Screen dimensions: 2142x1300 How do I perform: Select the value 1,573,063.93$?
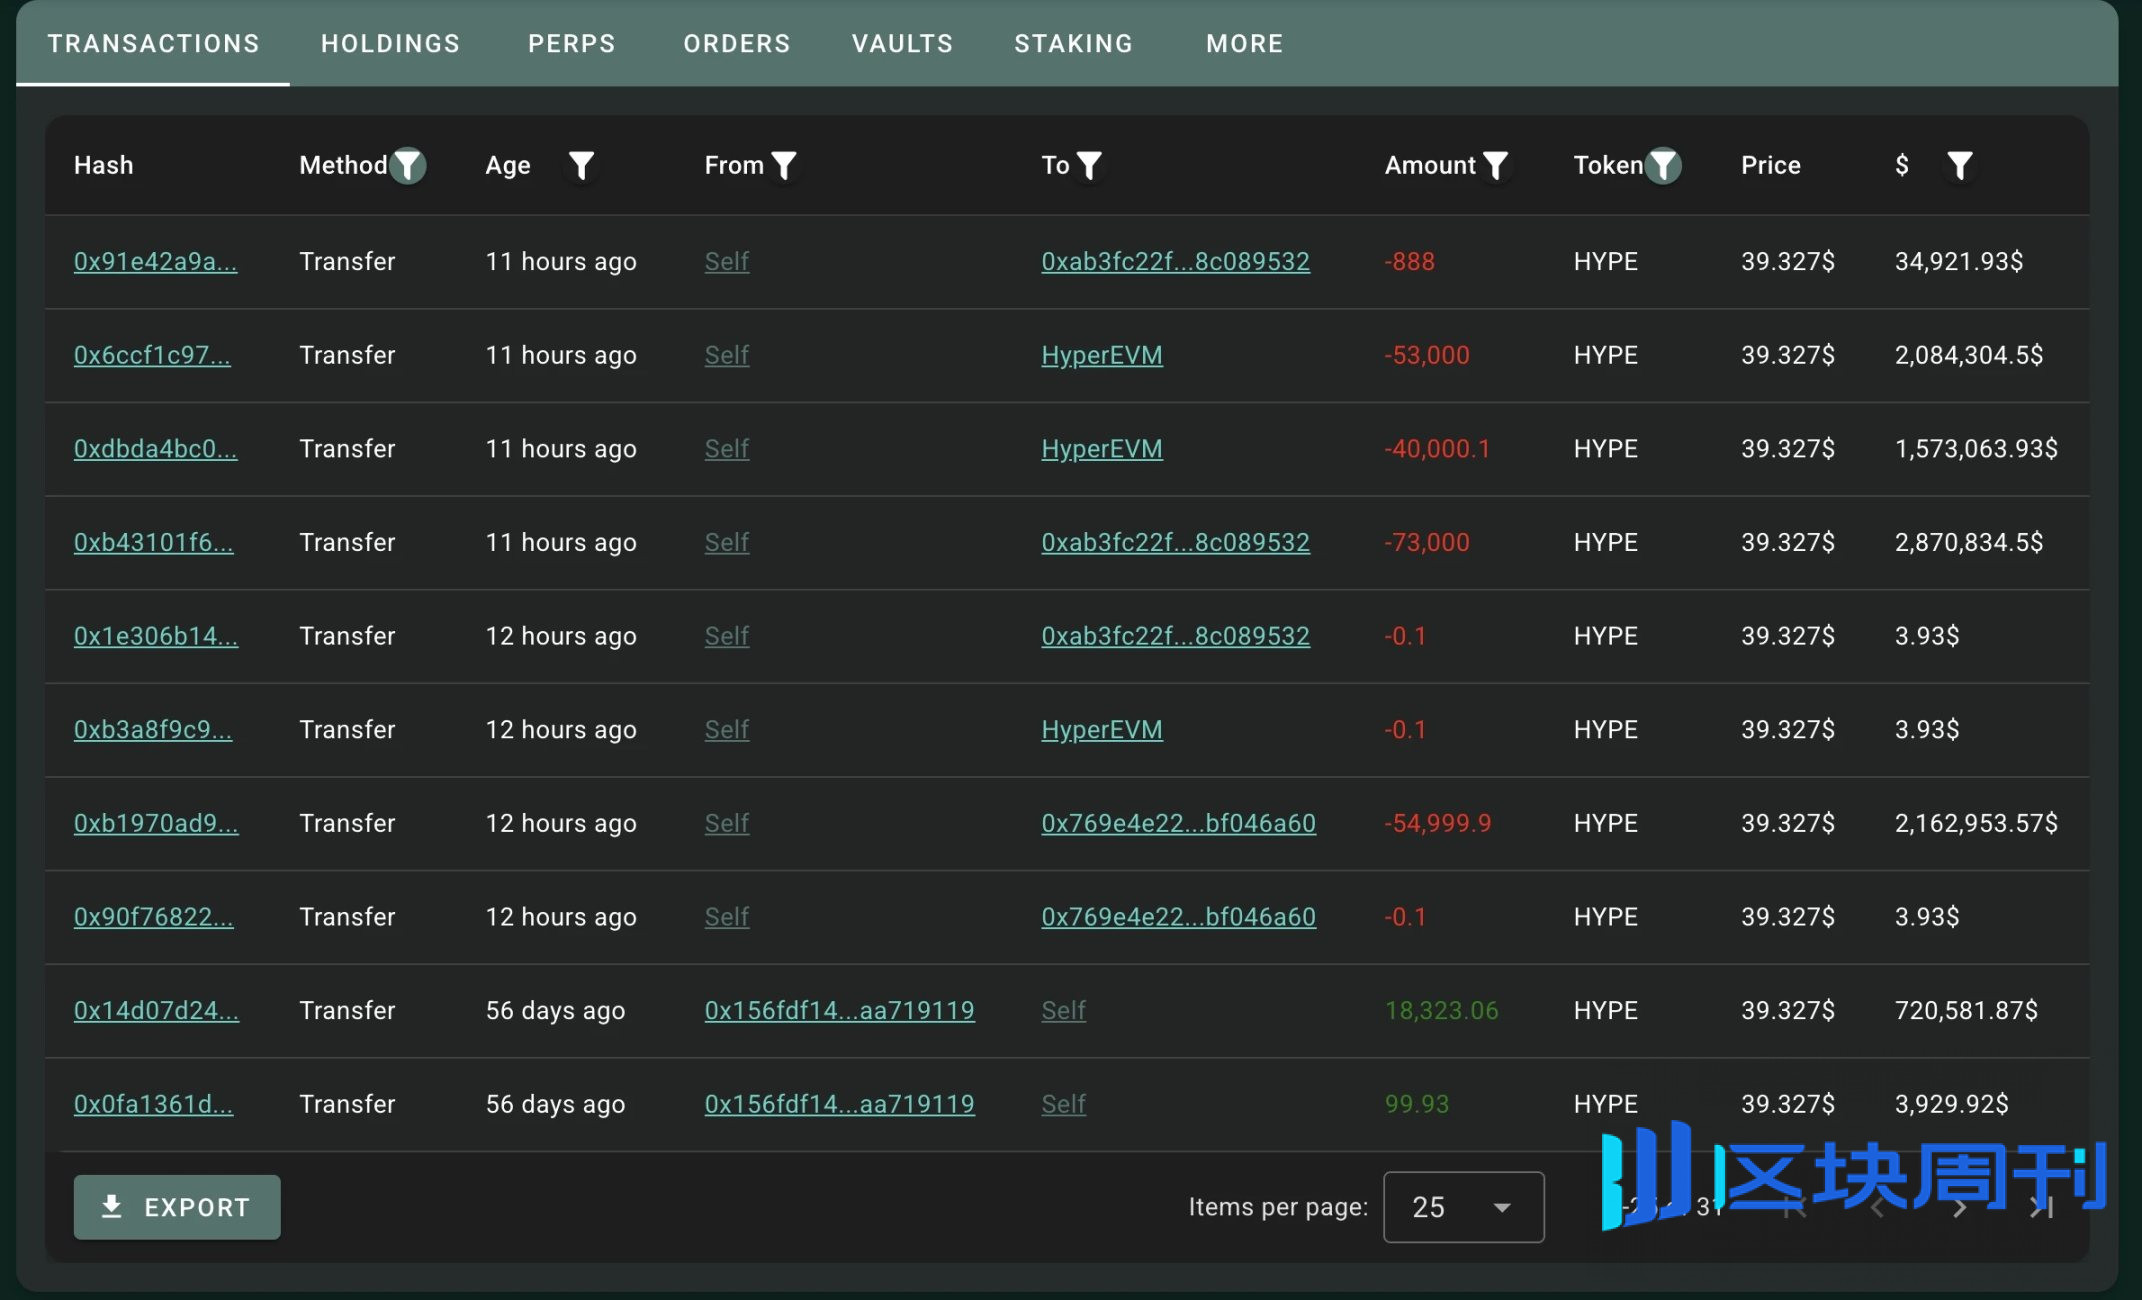click(1976, 449)
